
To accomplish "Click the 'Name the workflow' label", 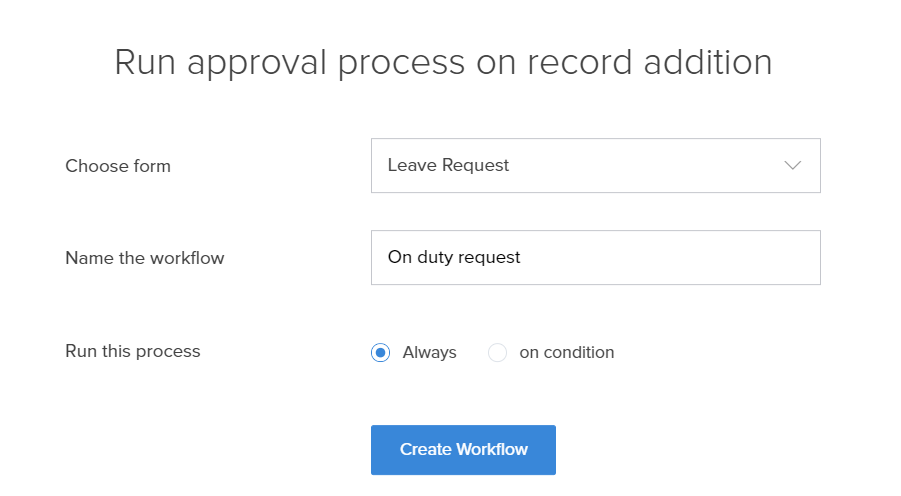I will pyautogui.click(x=145, y=258).
